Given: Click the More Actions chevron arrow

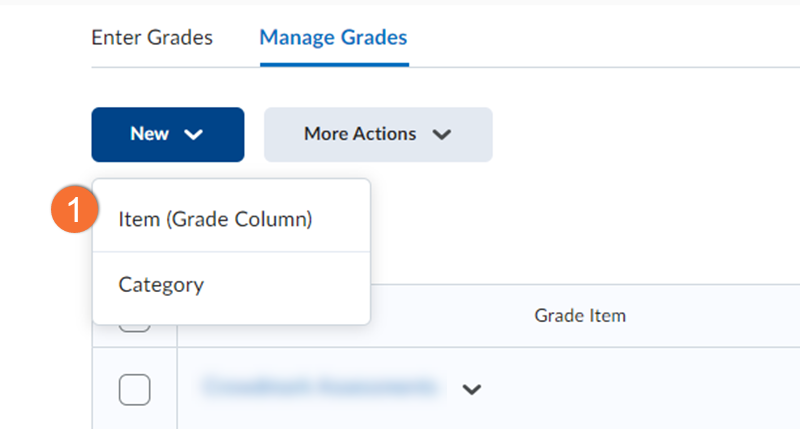Looking at the screenshot, I should pos(442,134).
